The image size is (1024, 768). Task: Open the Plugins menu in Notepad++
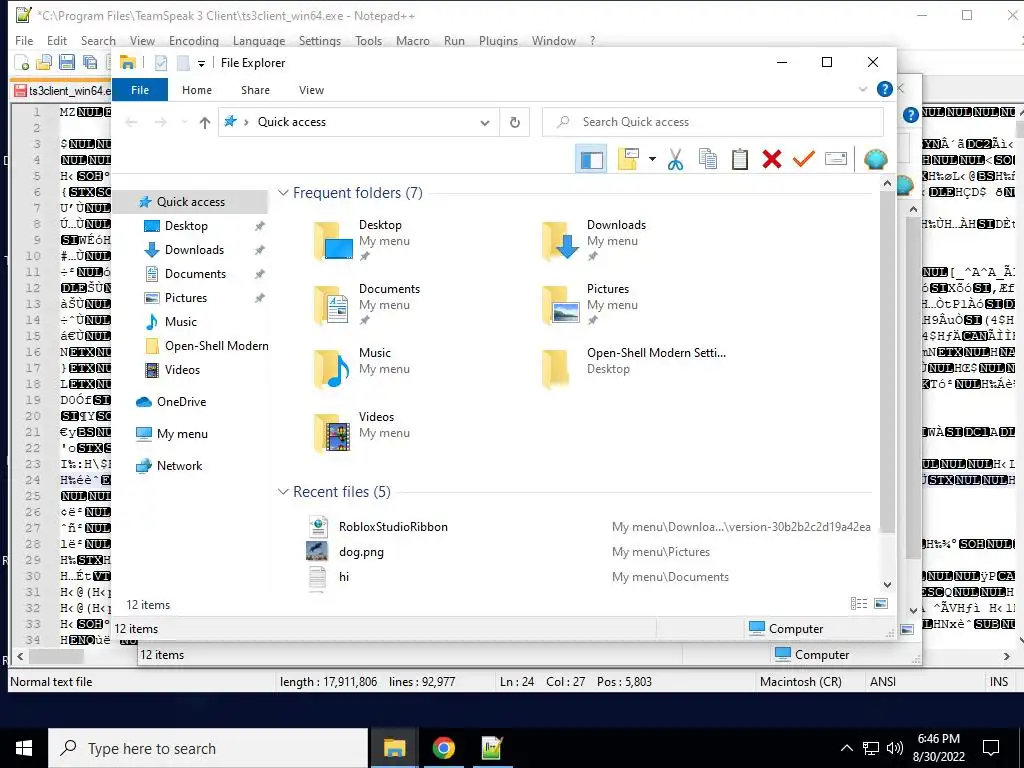498,40
